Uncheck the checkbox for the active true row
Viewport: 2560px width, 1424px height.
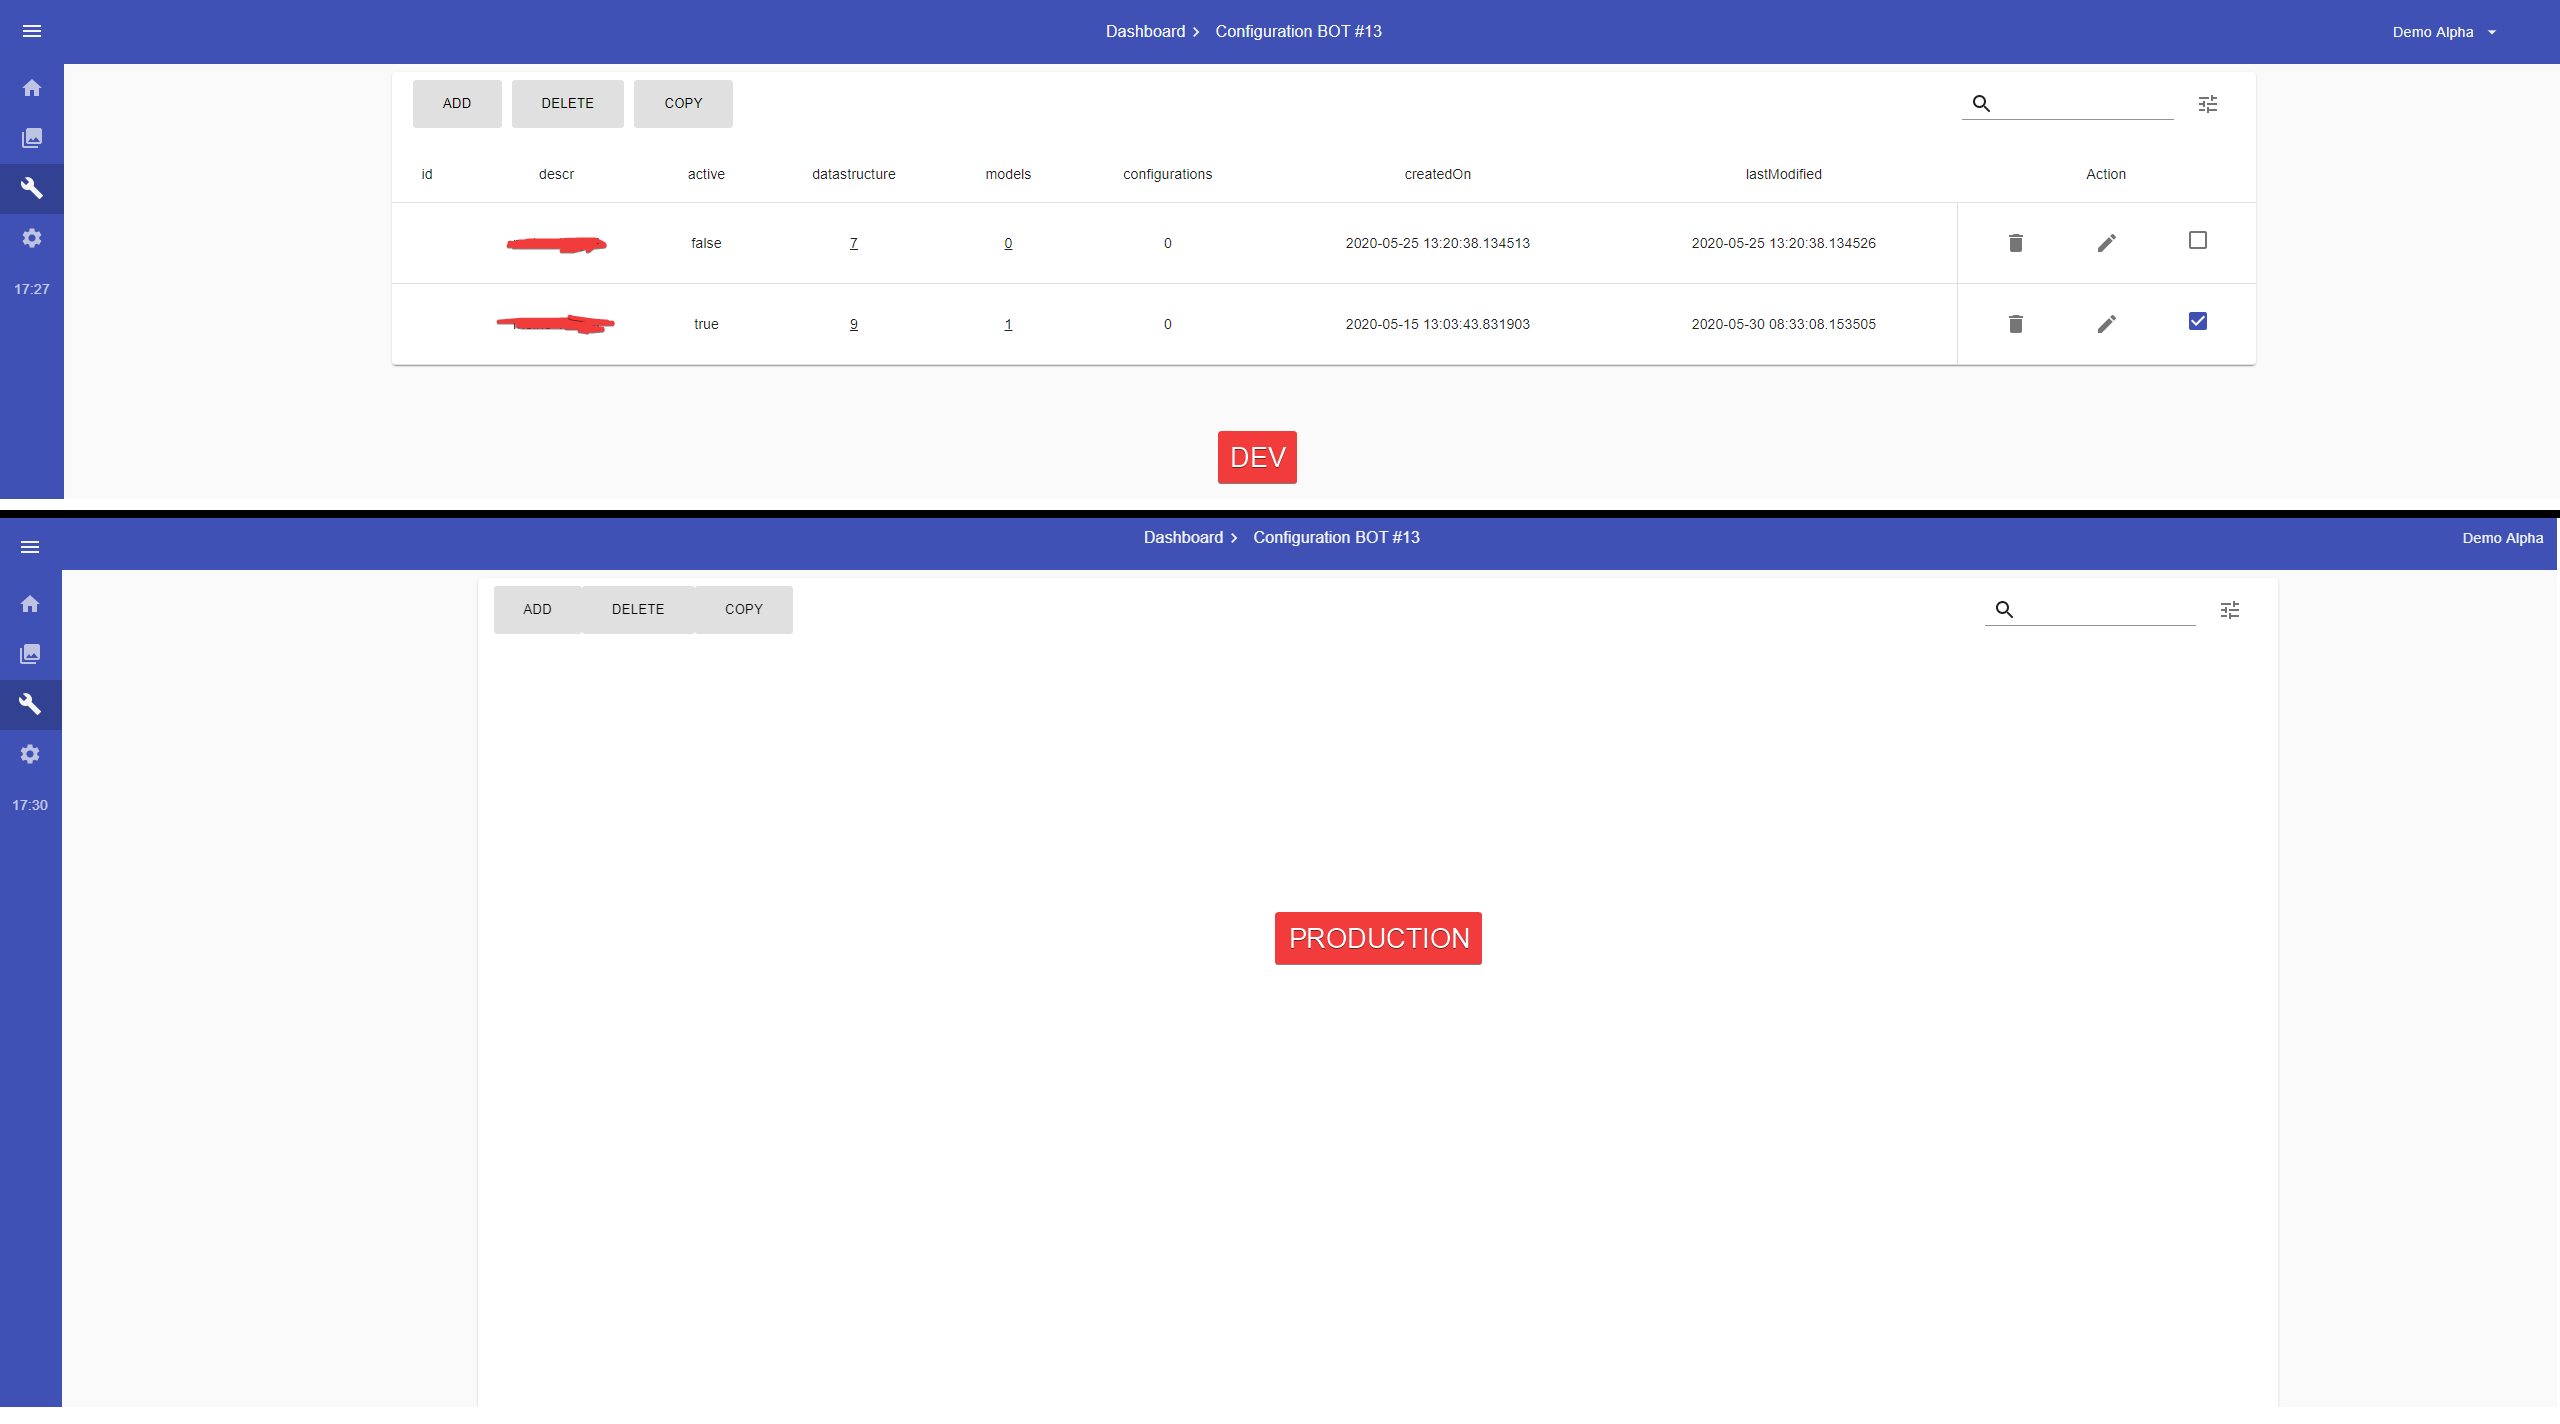click(2197, 321)
